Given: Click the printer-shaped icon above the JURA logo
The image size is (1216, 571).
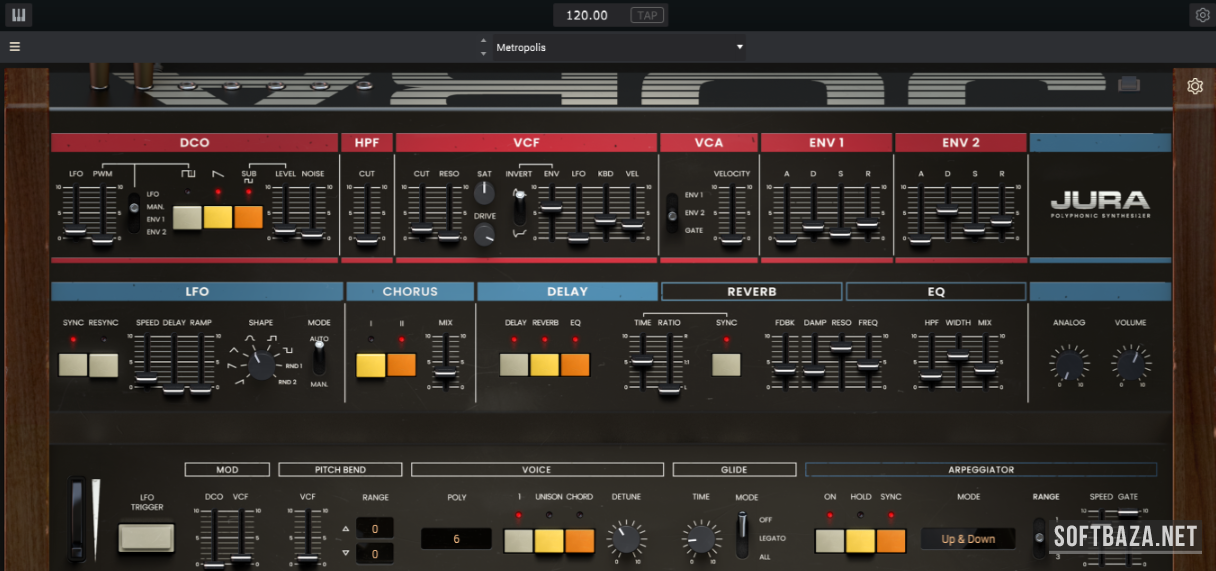Looking at the screenshot, I should (x=1129, y=85).
